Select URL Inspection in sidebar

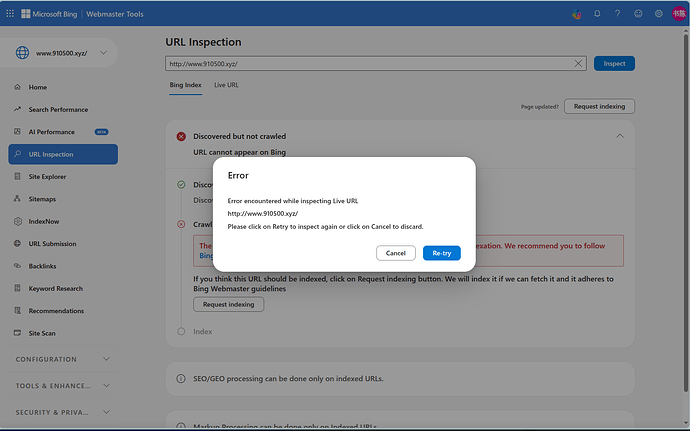(x=63, y=154)
